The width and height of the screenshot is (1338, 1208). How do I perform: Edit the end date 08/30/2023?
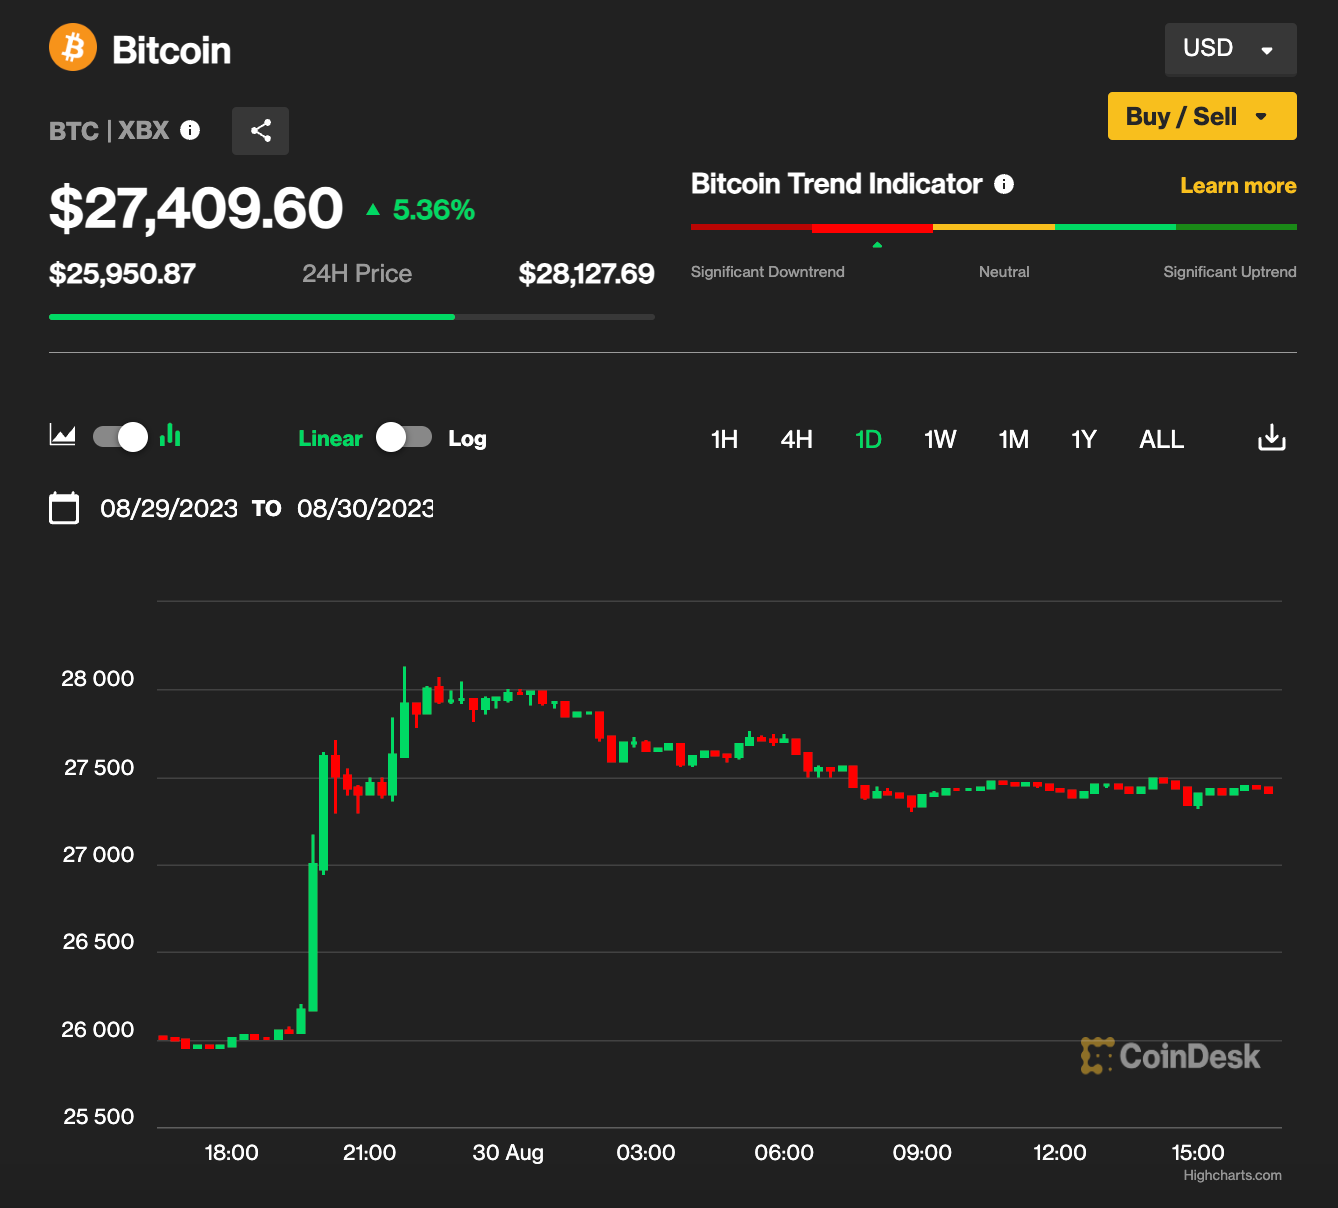tap(365, 508)
